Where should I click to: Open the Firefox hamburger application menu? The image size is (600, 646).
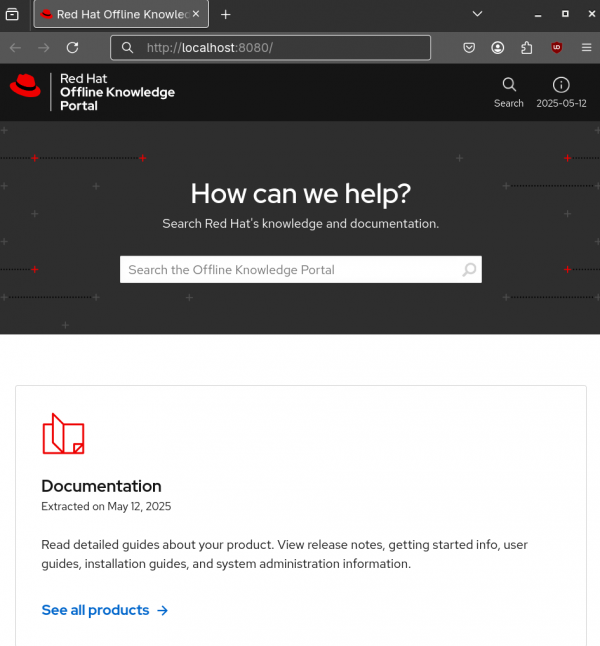click(x=586, y=48)
